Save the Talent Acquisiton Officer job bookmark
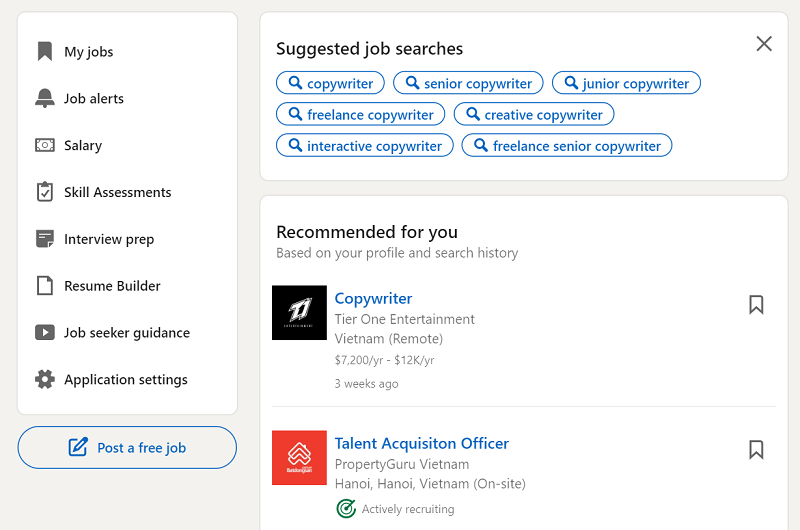 click(x=756, y=449)
